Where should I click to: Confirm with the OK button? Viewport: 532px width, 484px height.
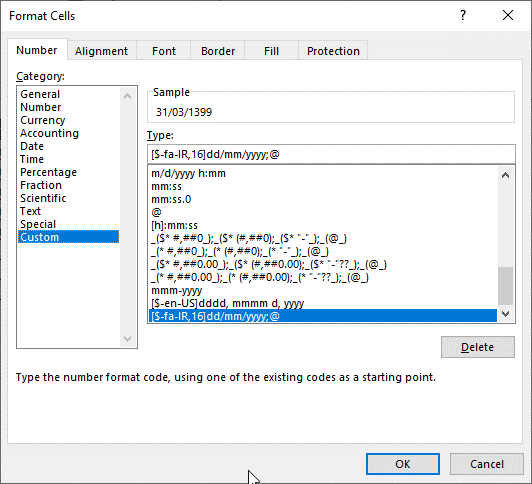point(403,464)
